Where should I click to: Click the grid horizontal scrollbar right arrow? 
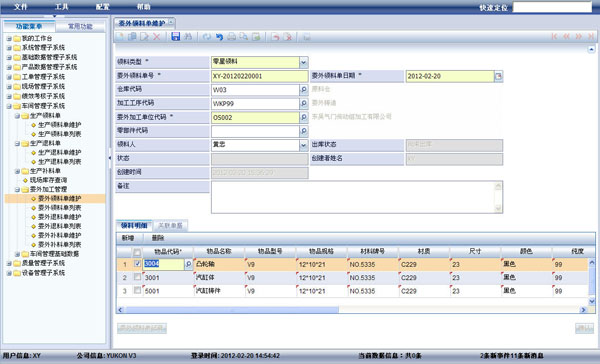click(584, 310)
